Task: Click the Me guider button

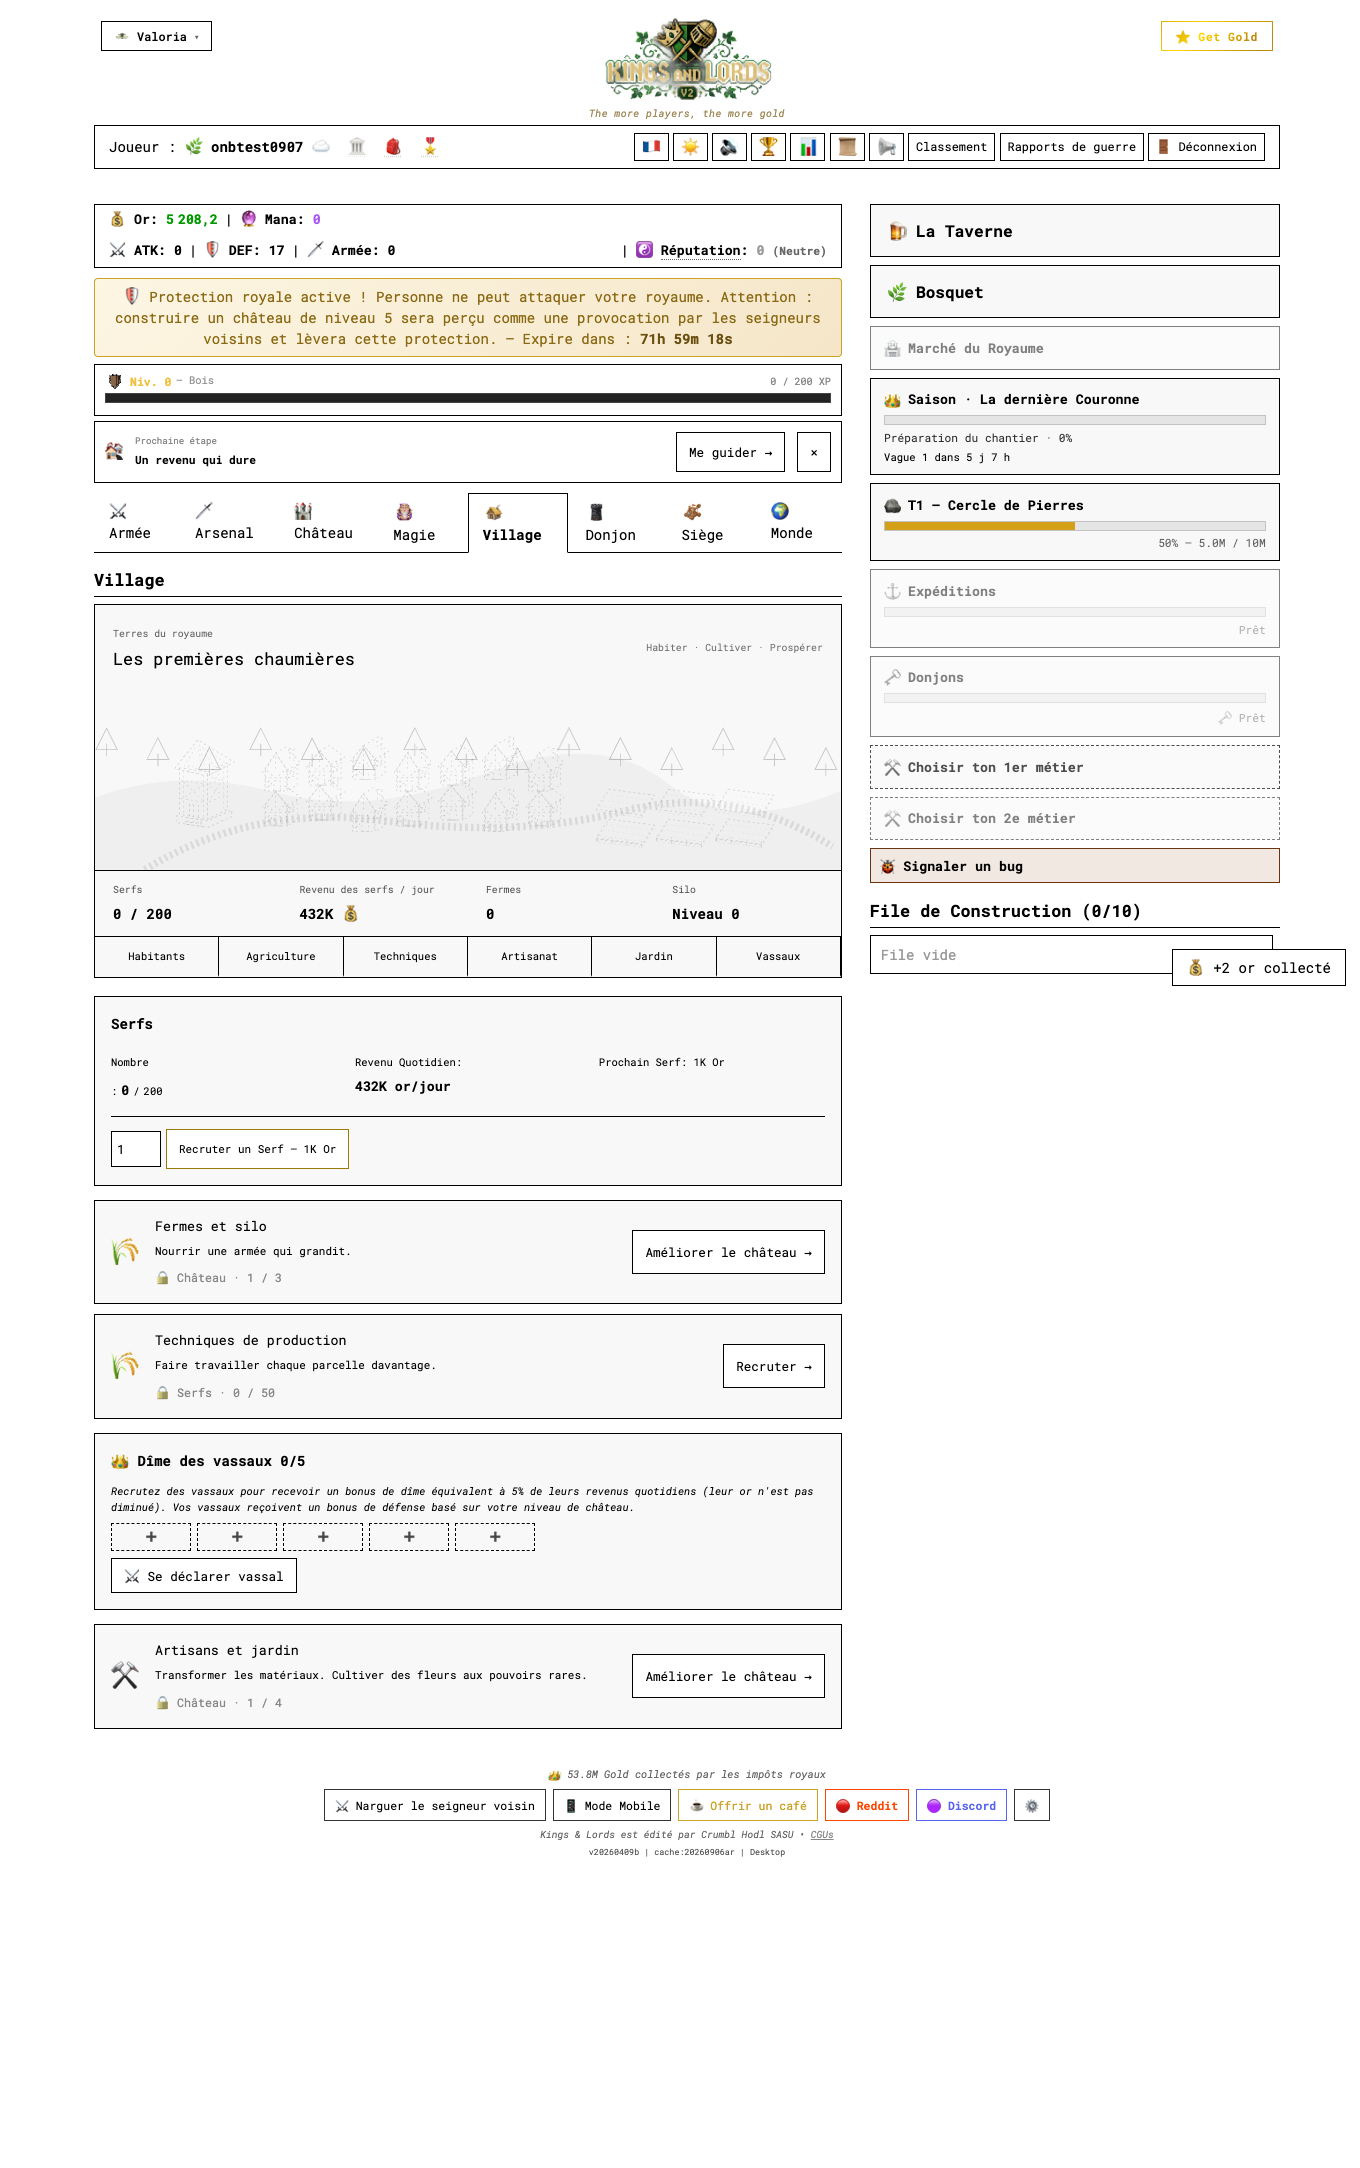Action: [x=730, y=452]
